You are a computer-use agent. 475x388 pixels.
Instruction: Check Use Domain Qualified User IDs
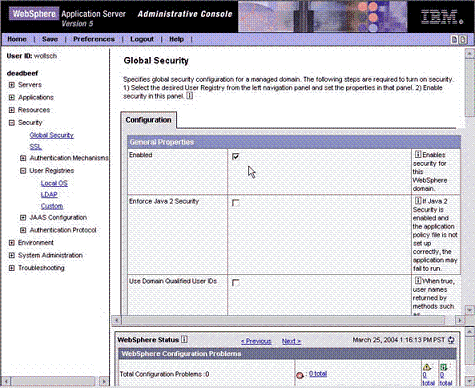click(235, 283)
